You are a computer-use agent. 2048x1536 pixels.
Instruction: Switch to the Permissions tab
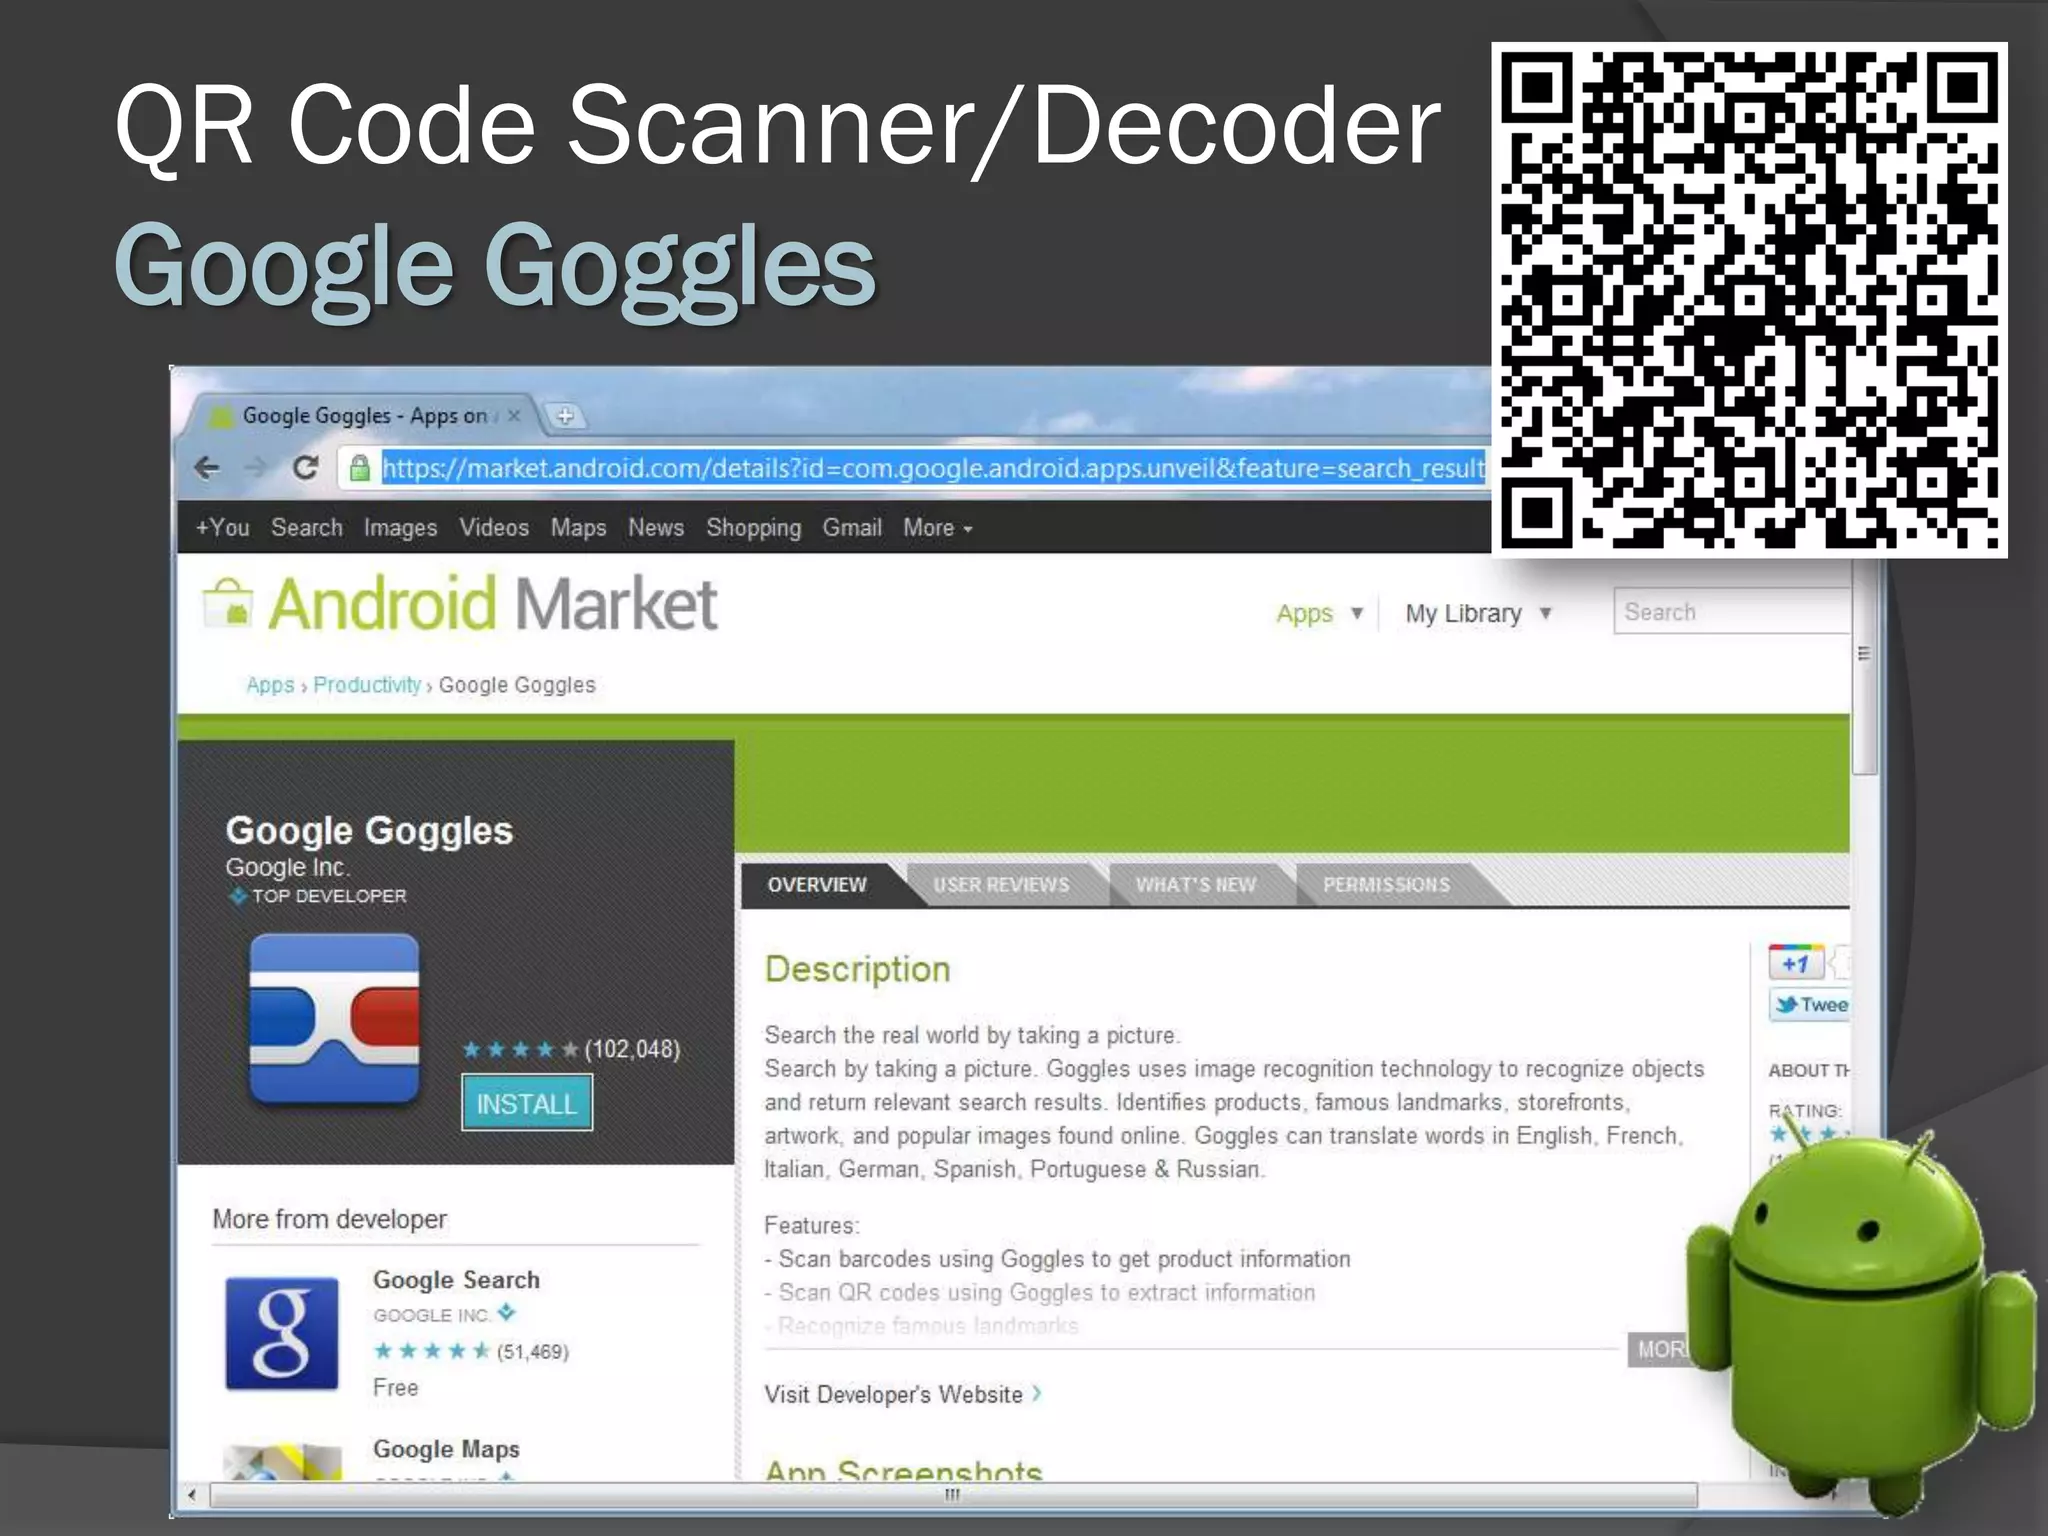point(1386,885)
